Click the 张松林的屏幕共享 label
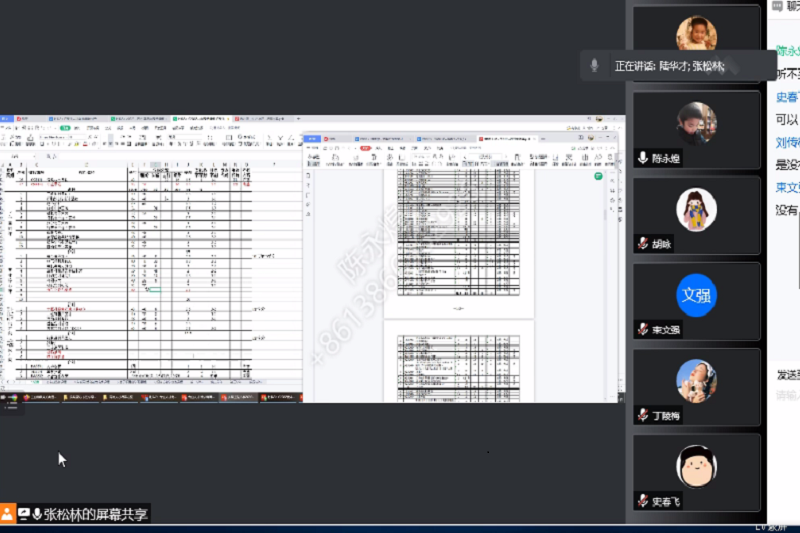The height and width of the screenshot is (533, 800). tap(96, 514)
